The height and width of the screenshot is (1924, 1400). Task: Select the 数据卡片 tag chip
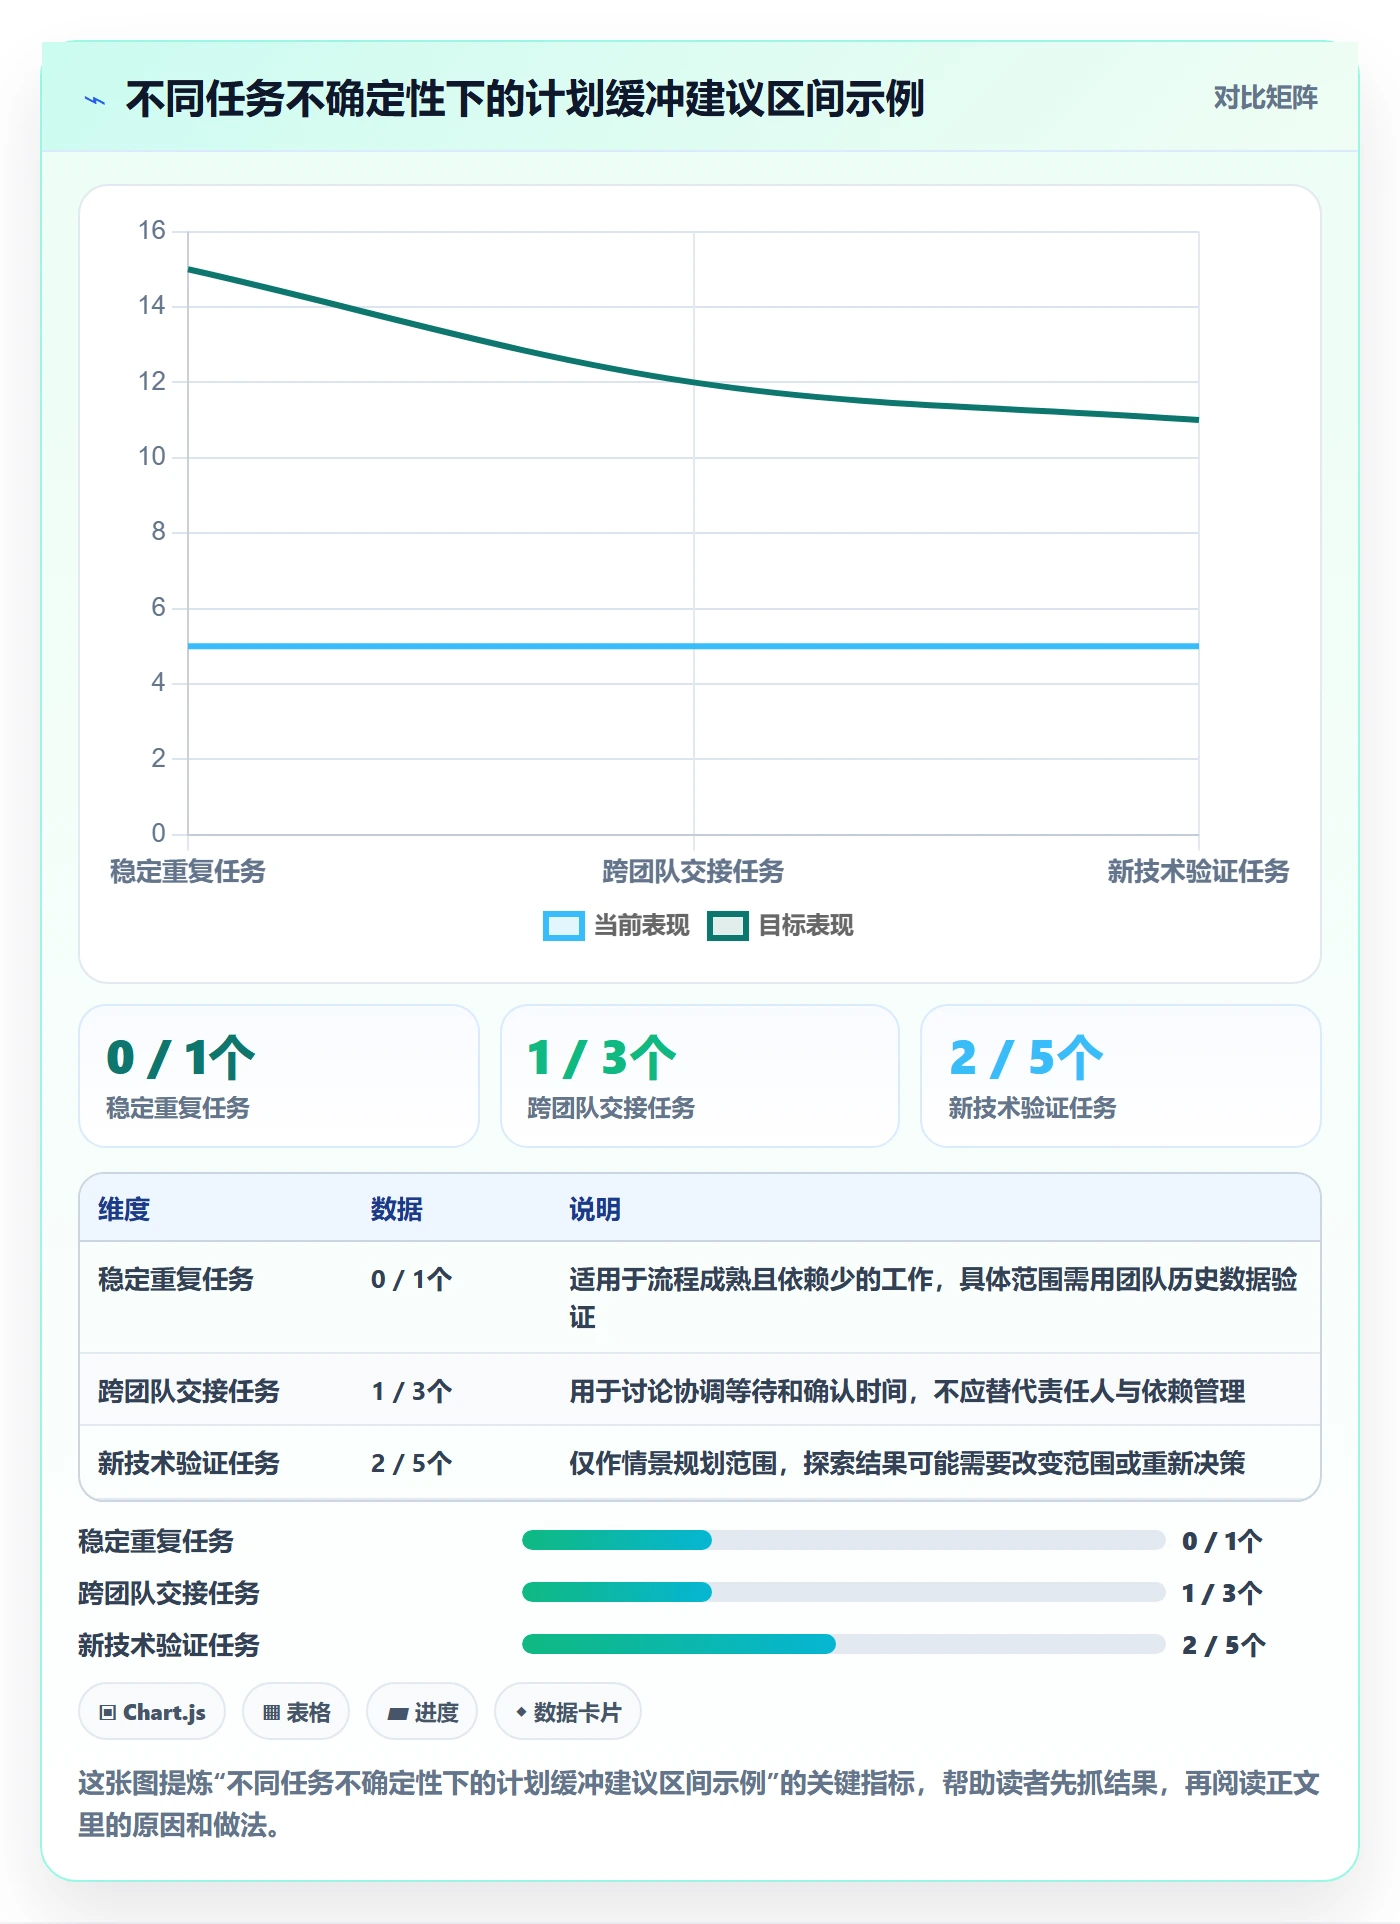[x=568, y=1712]
